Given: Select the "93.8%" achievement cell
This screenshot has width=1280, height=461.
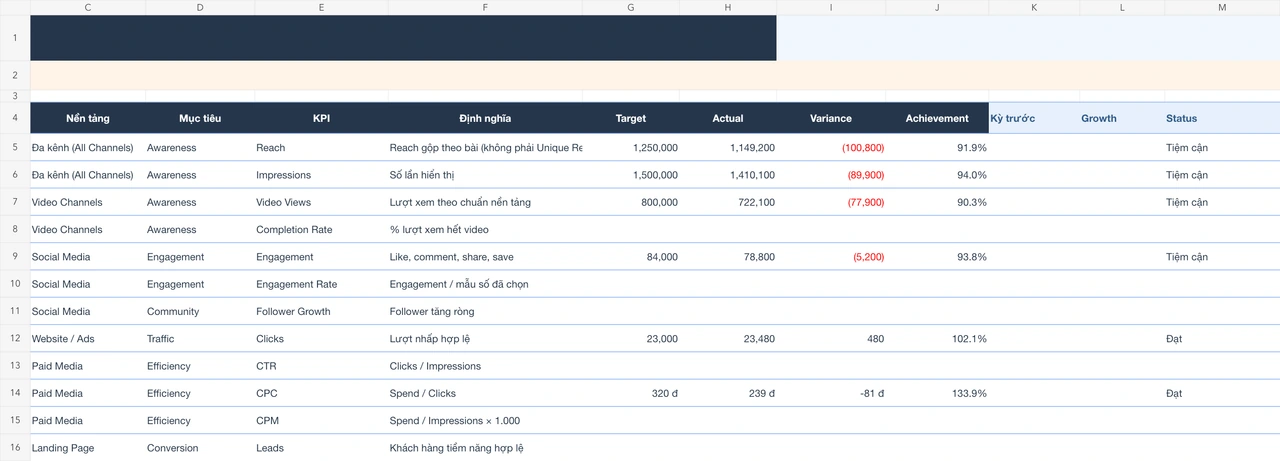Looking at the screenshot, I should click(x=937, y=257).
